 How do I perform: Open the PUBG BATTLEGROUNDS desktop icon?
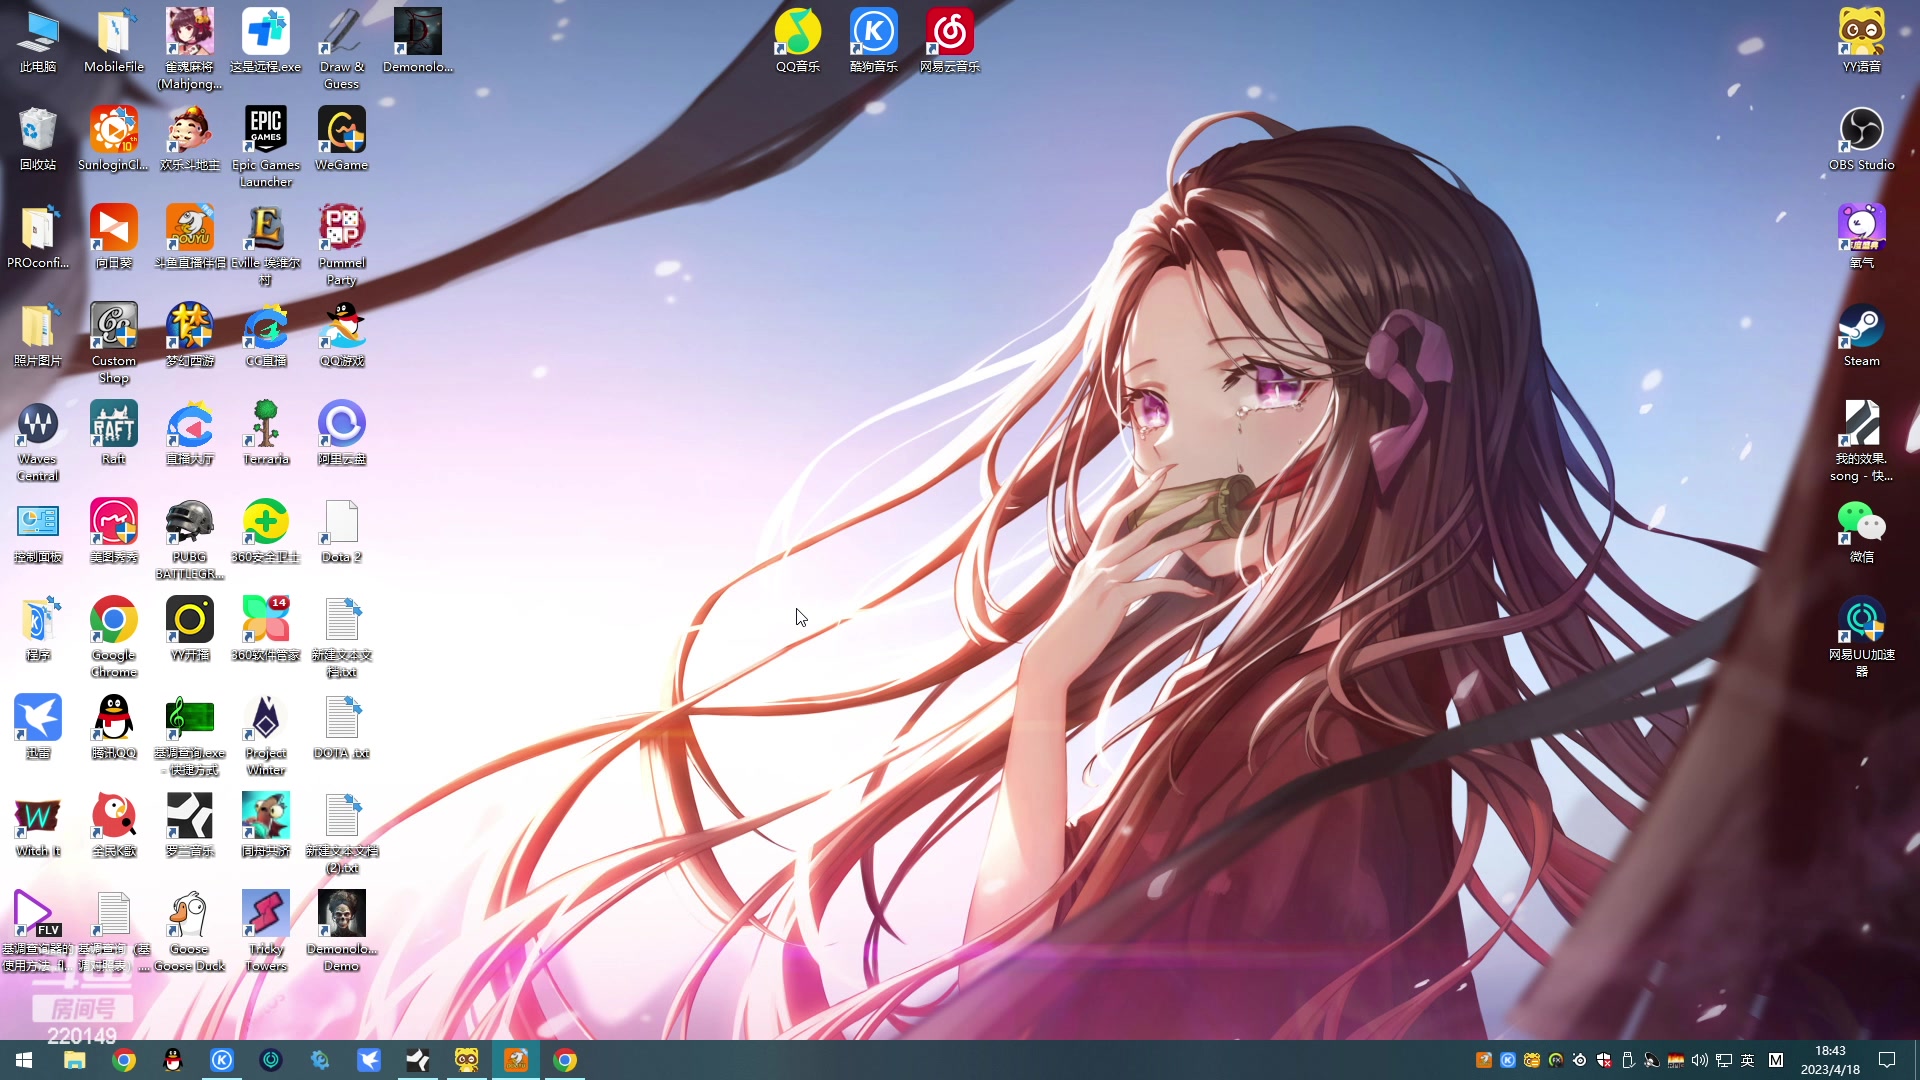pyautogui.click(x=190, y=539)
